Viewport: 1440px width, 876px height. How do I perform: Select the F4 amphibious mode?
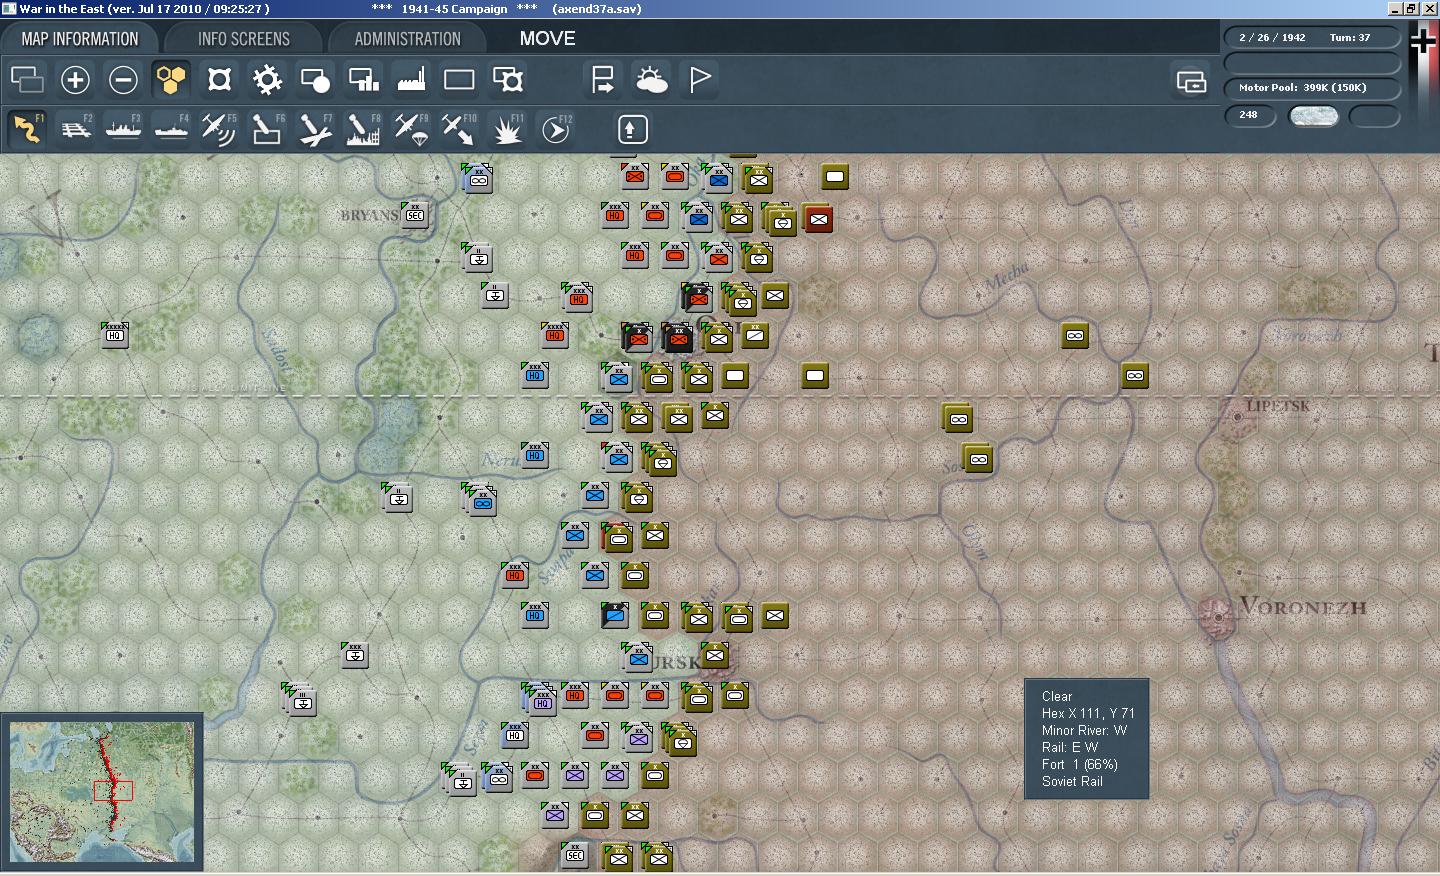172,129
